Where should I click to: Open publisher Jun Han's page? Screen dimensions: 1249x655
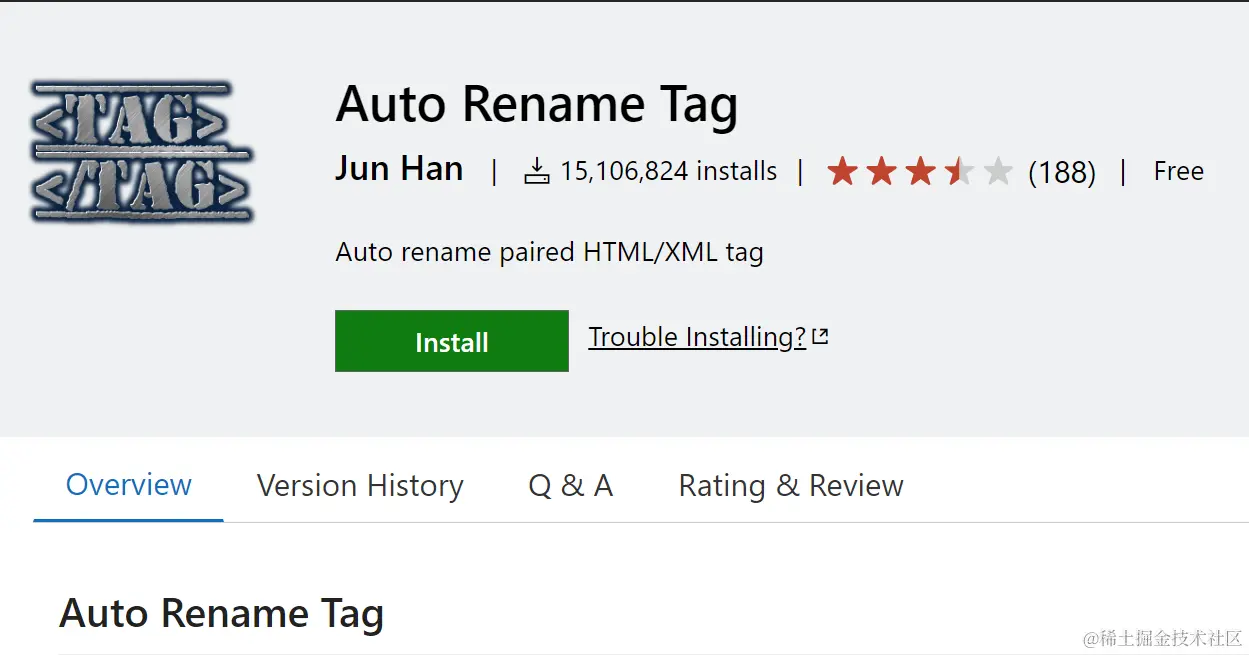coord(399,169)
